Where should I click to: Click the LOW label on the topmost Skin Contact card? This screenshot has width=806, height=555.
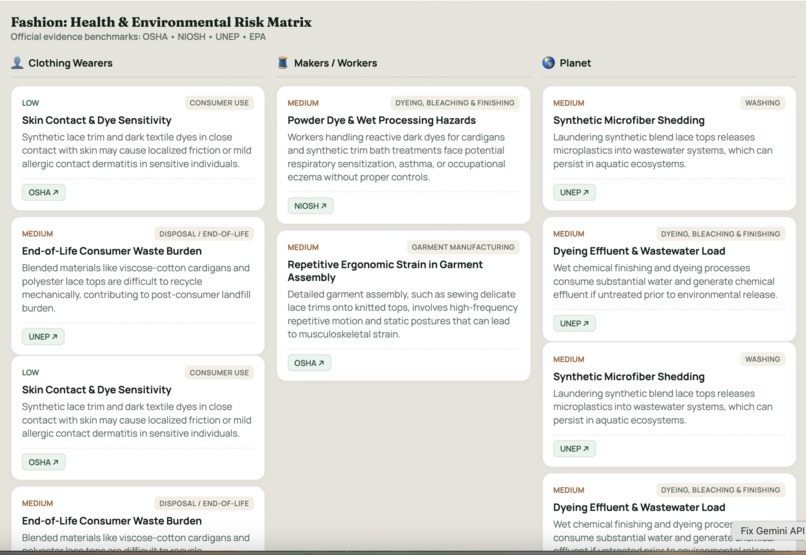[30, 103]
